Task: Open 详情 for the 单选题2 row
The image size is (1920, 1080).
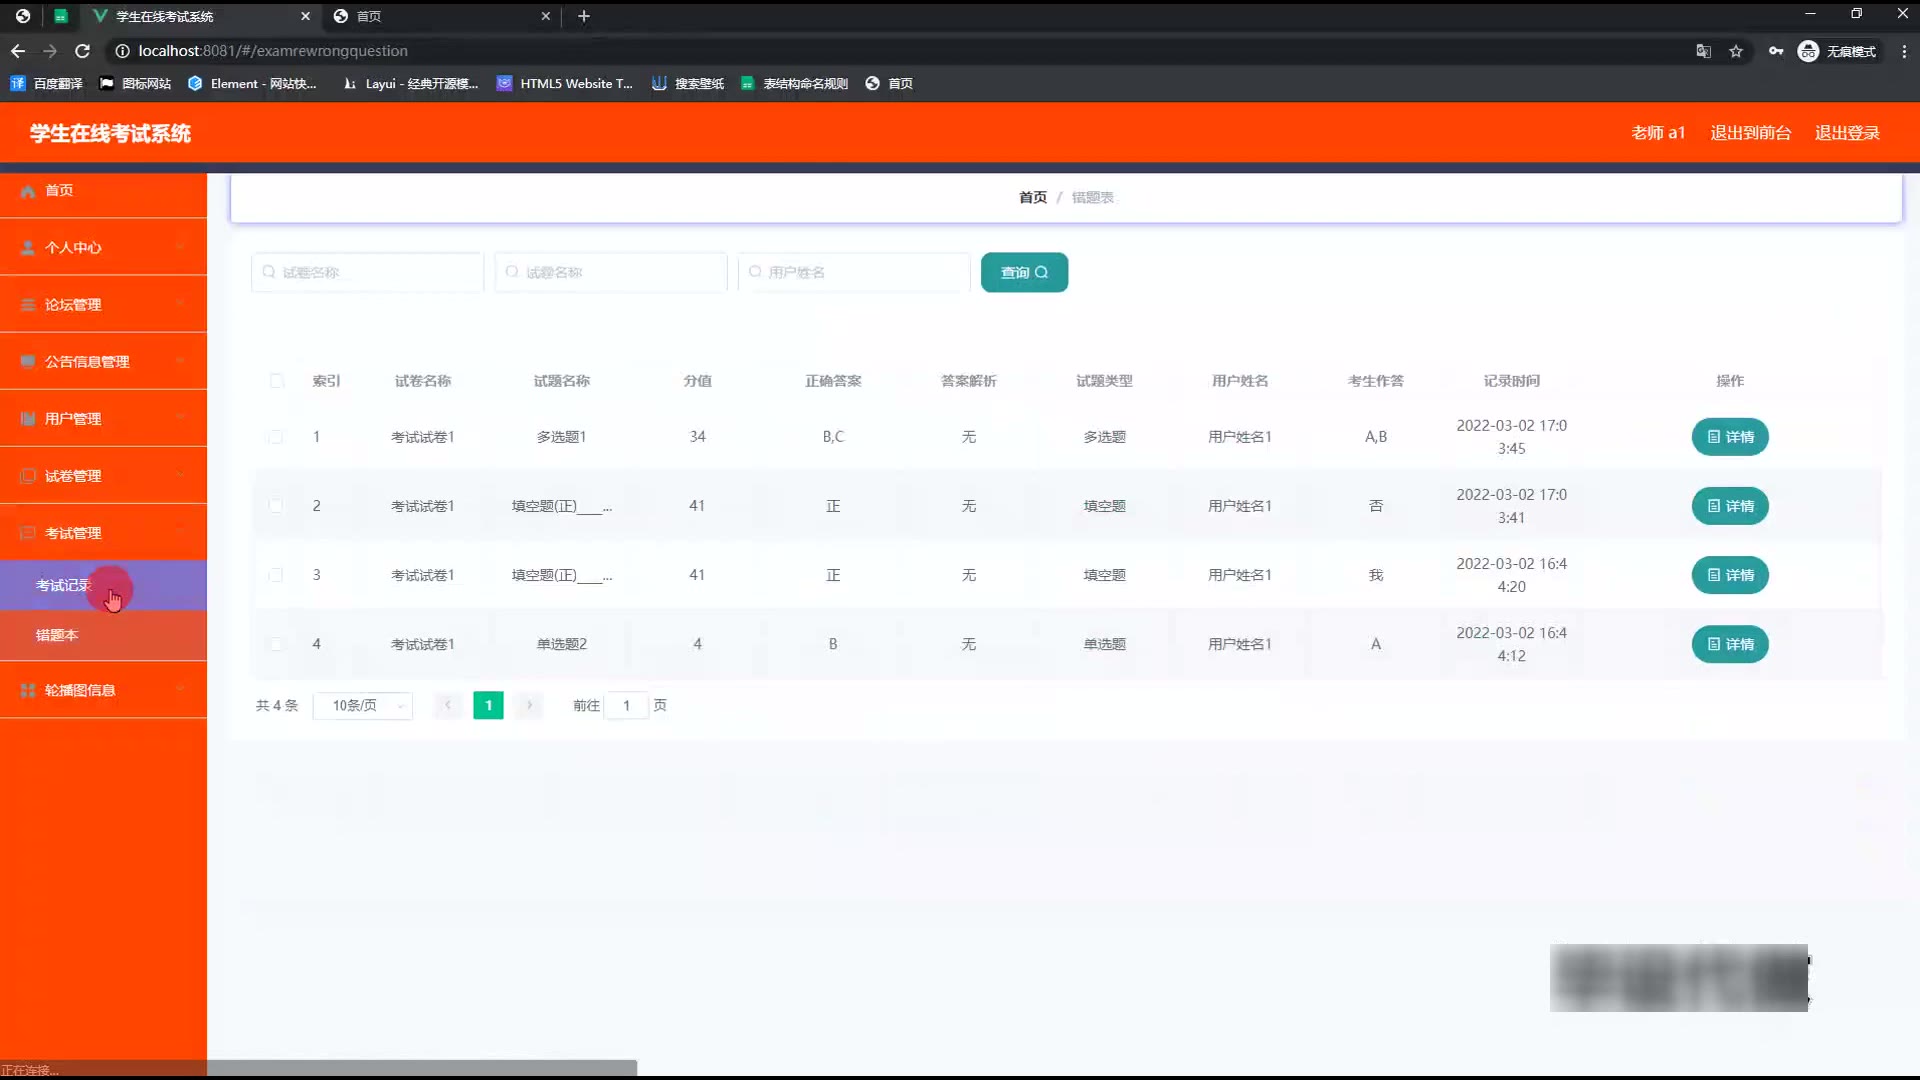Action: pos(1730,644)
